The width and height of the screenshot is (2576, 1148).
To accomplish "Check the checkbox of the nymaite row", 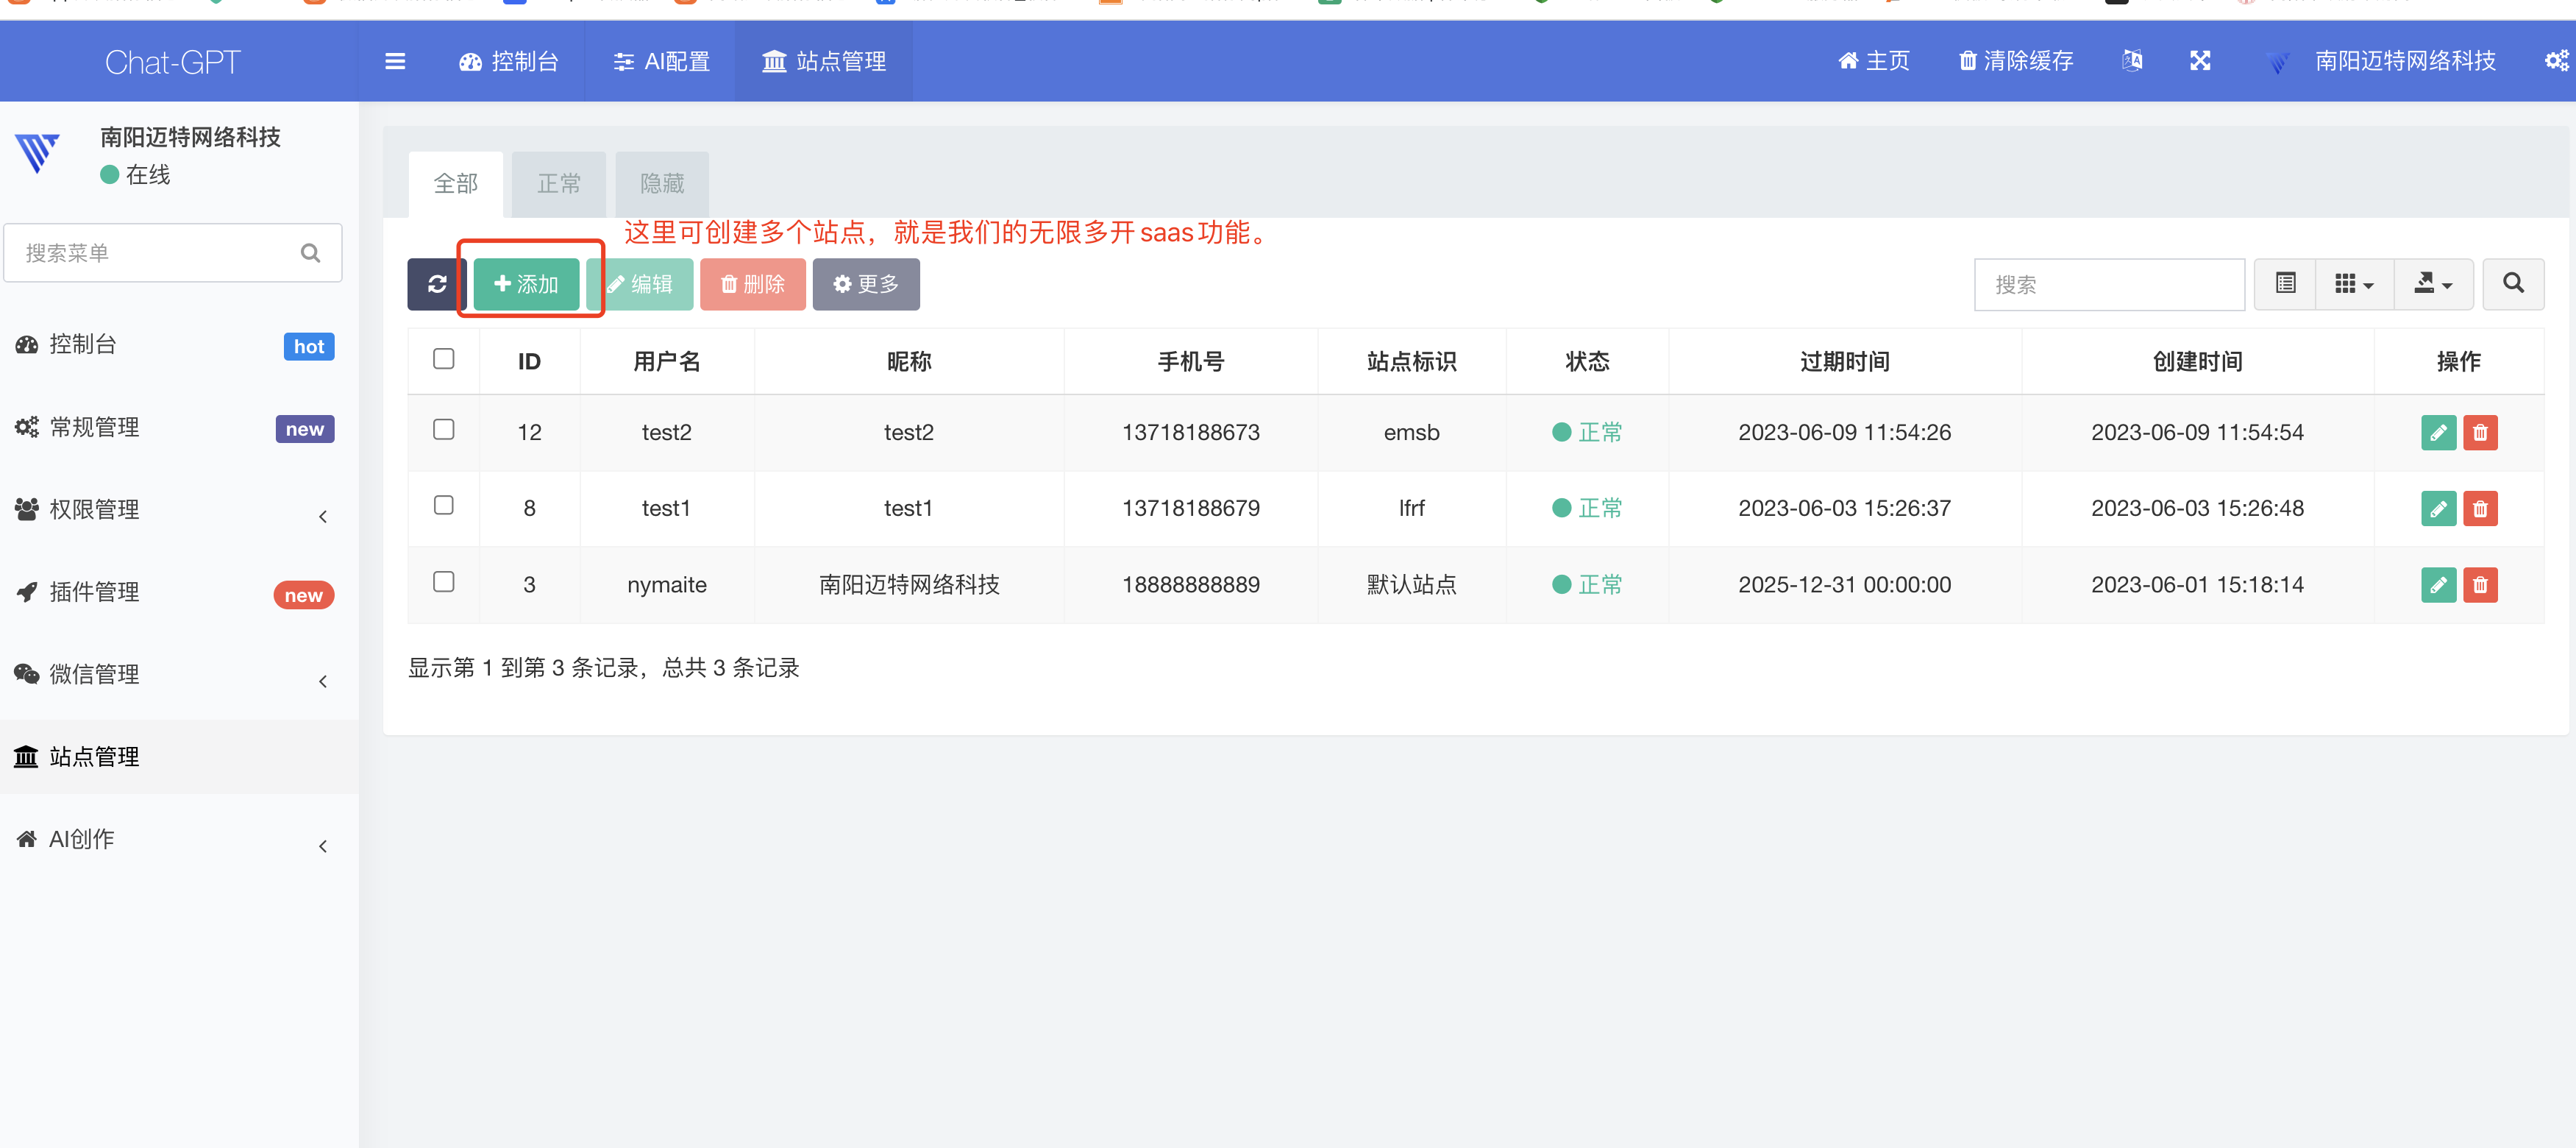I will (x=444, y=581).
